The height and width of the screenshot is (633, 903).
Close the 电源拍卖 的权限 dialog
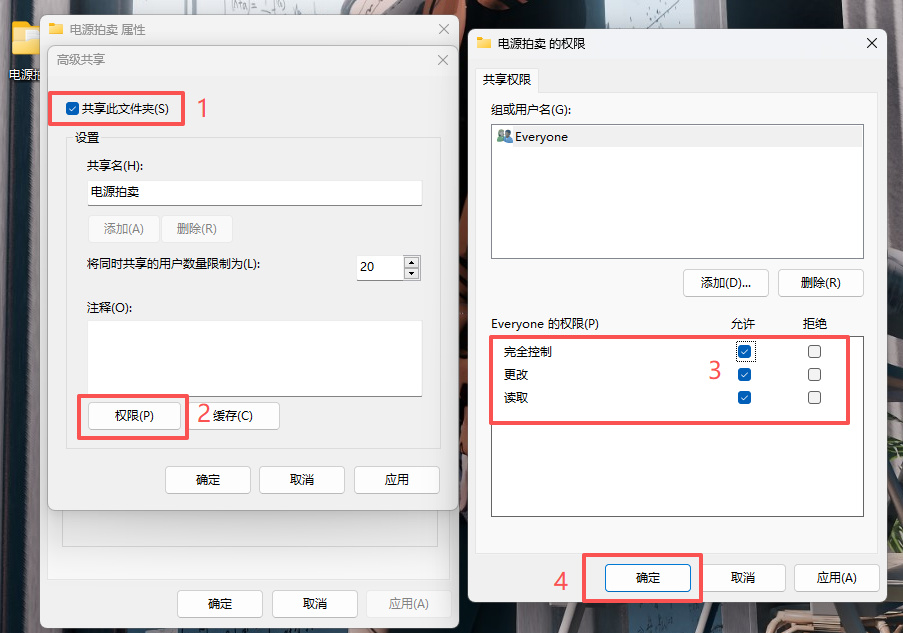point(872,43)
